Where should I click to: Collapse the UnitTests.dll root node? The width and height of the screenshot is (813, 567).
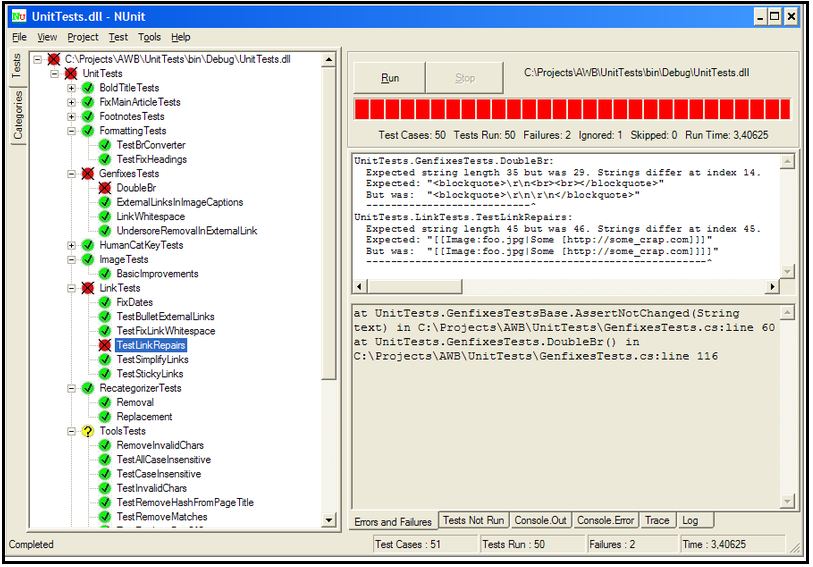click(37, 60)
